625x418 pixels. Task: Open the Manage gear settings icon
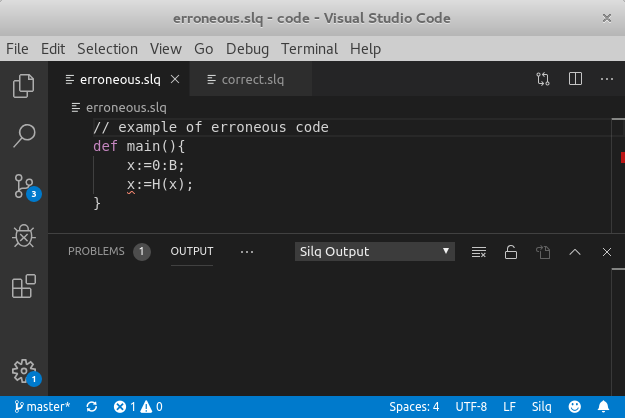(23, 370)
